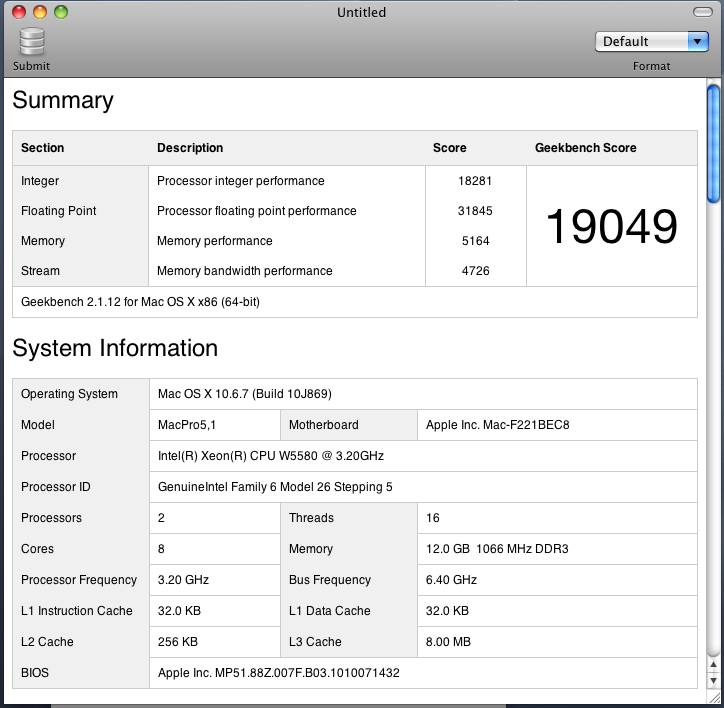
Task: Click the Description column header
Action: click(190, 147)
